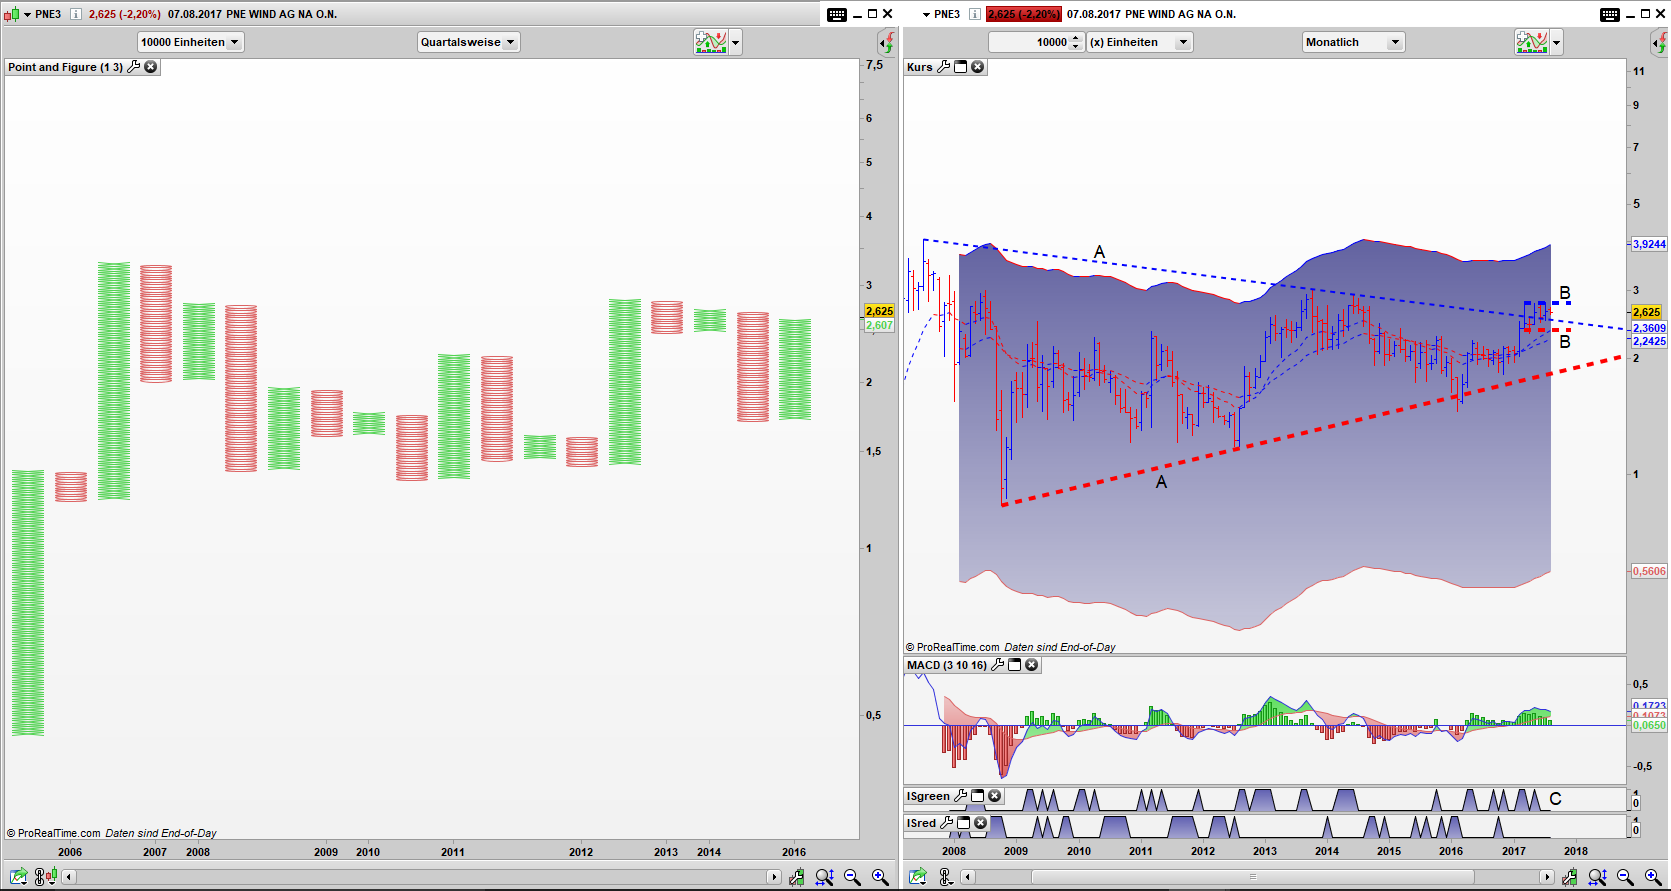Viewport: 1671px width, 891px height.
Task: Remove the Point and Figure indicator
Action: [151, 67]
